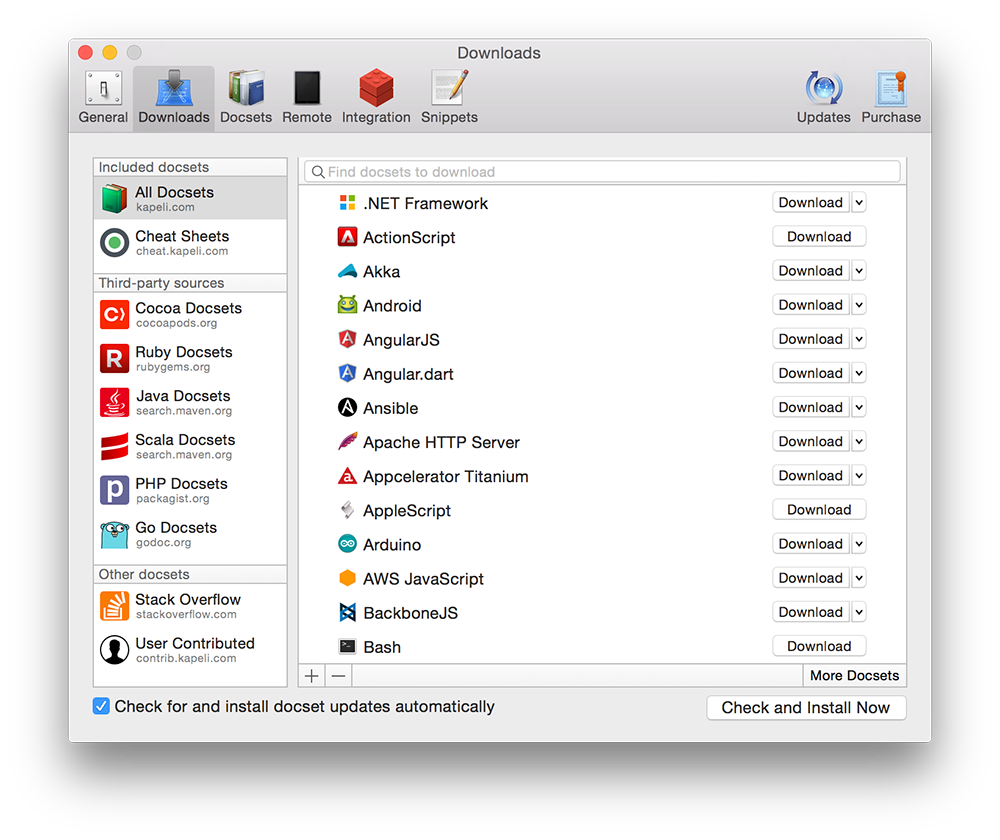Click Check and Install Now
Image resolution: width=1000 pixels, height=840 pixels.
click(806, 707)
